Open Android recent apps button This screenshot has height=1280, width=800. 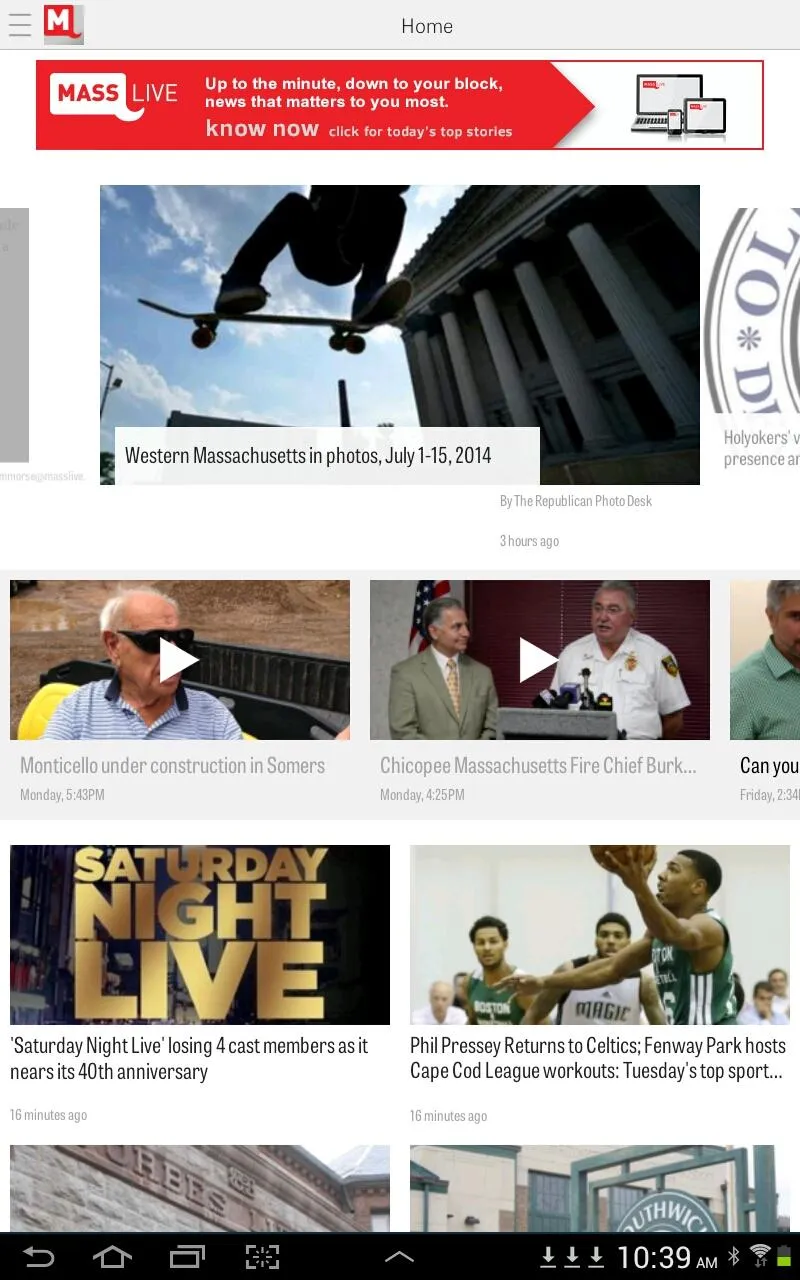187,1257
